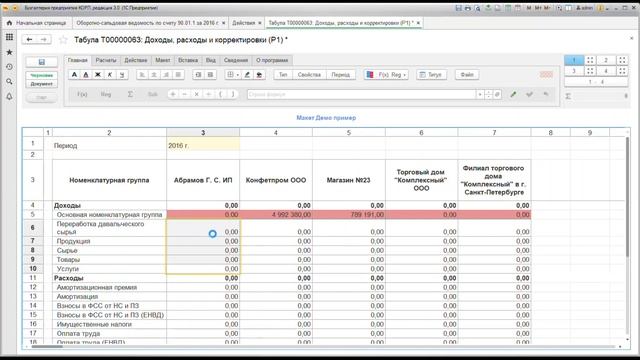Close the Действия window tab
This screenshot has width=640, height=360.
click(260, 23)
